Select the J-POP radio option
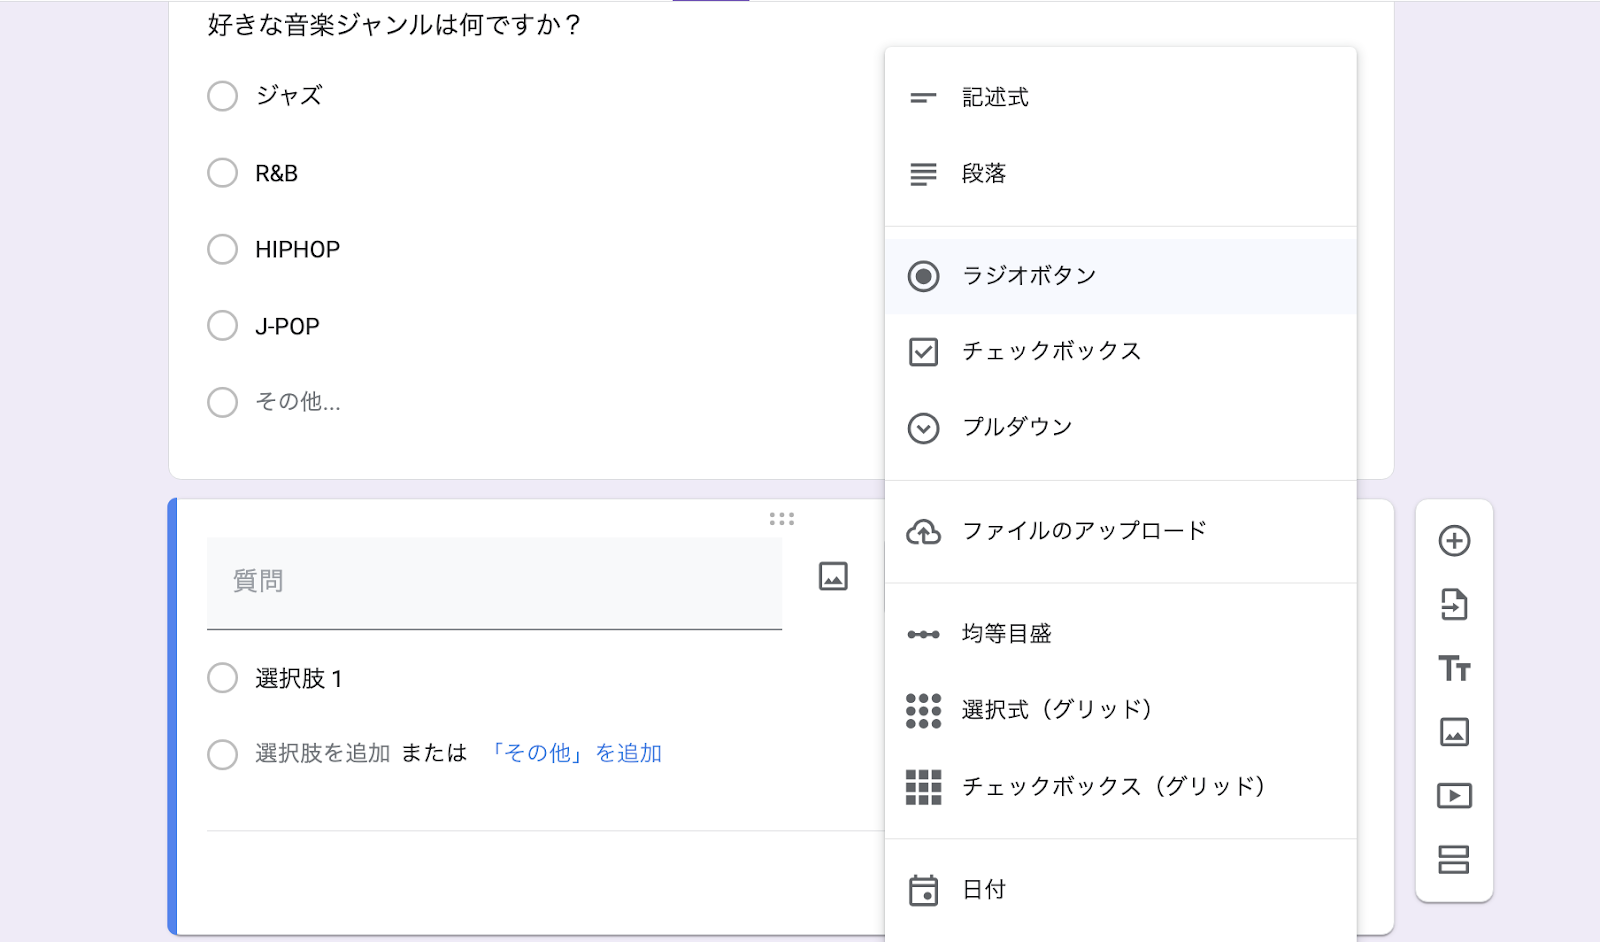The width and height of the screenshot is (1600, 942). click(x=223, y=326)
